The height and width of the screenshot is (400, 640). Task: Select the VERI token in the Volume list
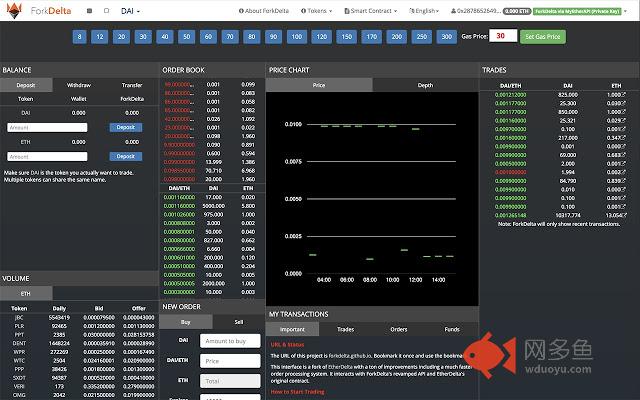19,386
